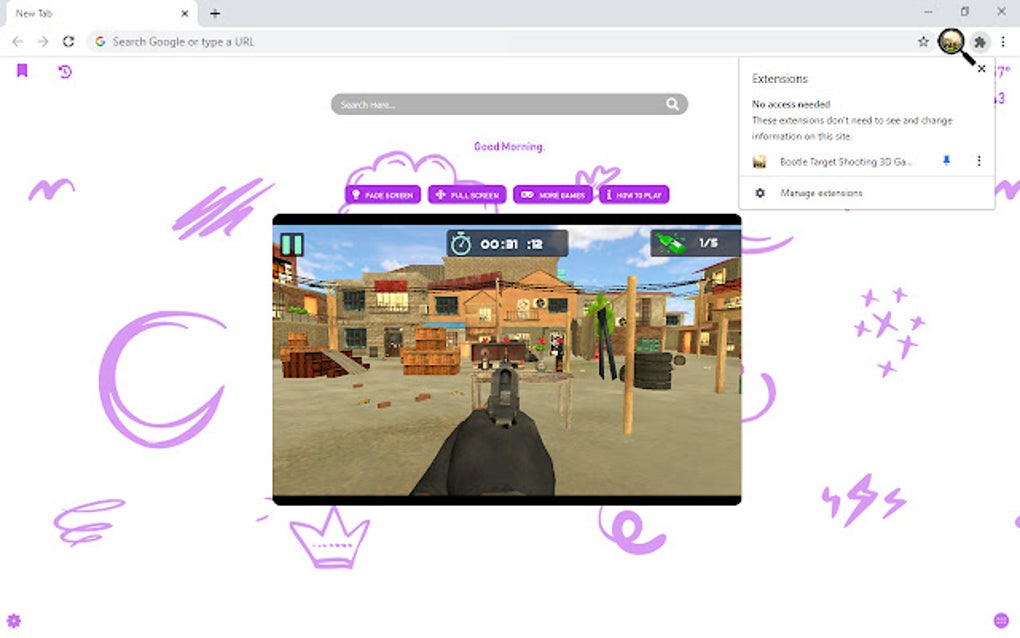Viewport: 1020px width, 638px height.
Task: Click Bottle Target Shooting 3D Game extension entry
Action: pyautogui.click(x=845, y=161)
